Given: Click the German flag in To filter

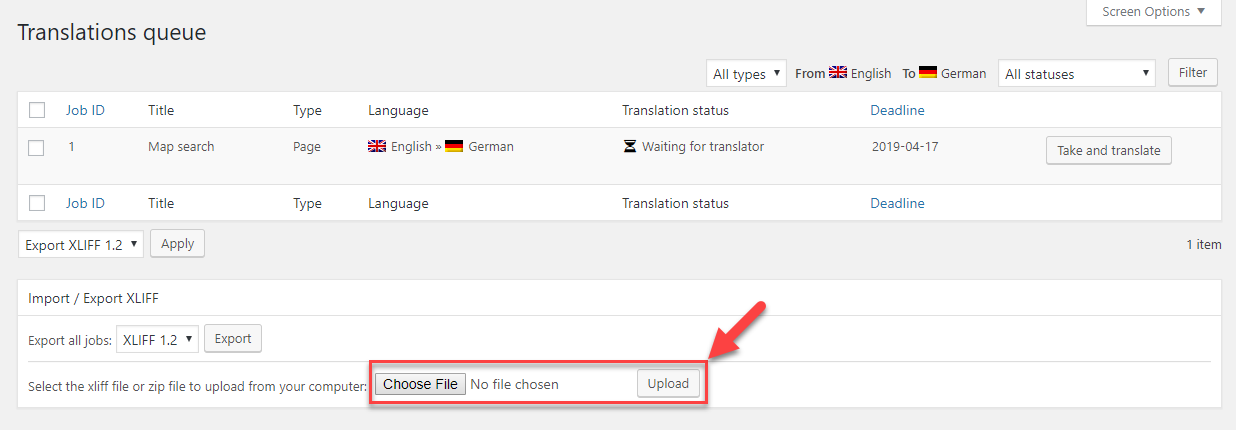Looking at the screenshot, I should 928,72.
